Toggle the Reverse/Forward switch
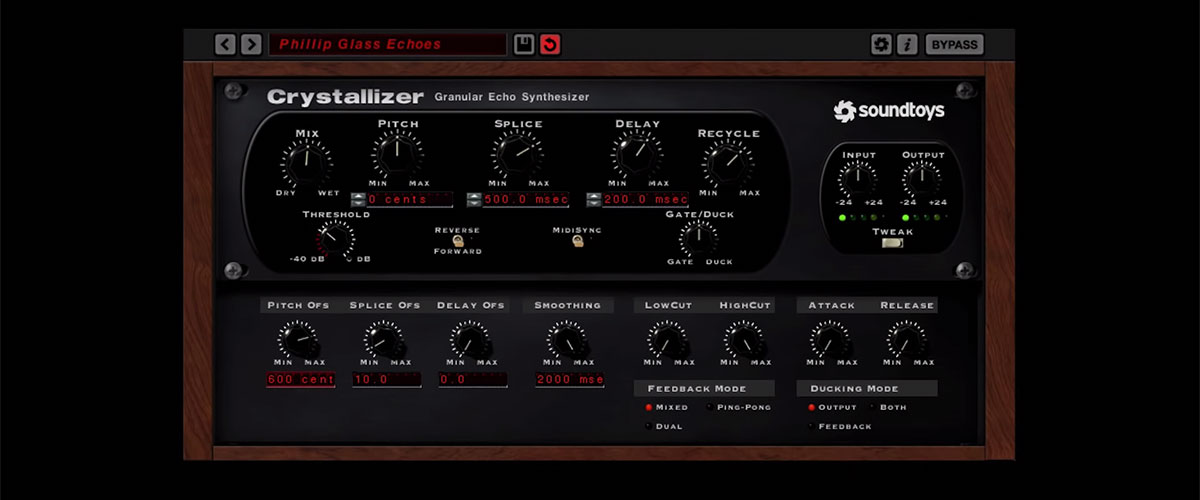This screenshot has width=1200, height=500. pos(457,240)
